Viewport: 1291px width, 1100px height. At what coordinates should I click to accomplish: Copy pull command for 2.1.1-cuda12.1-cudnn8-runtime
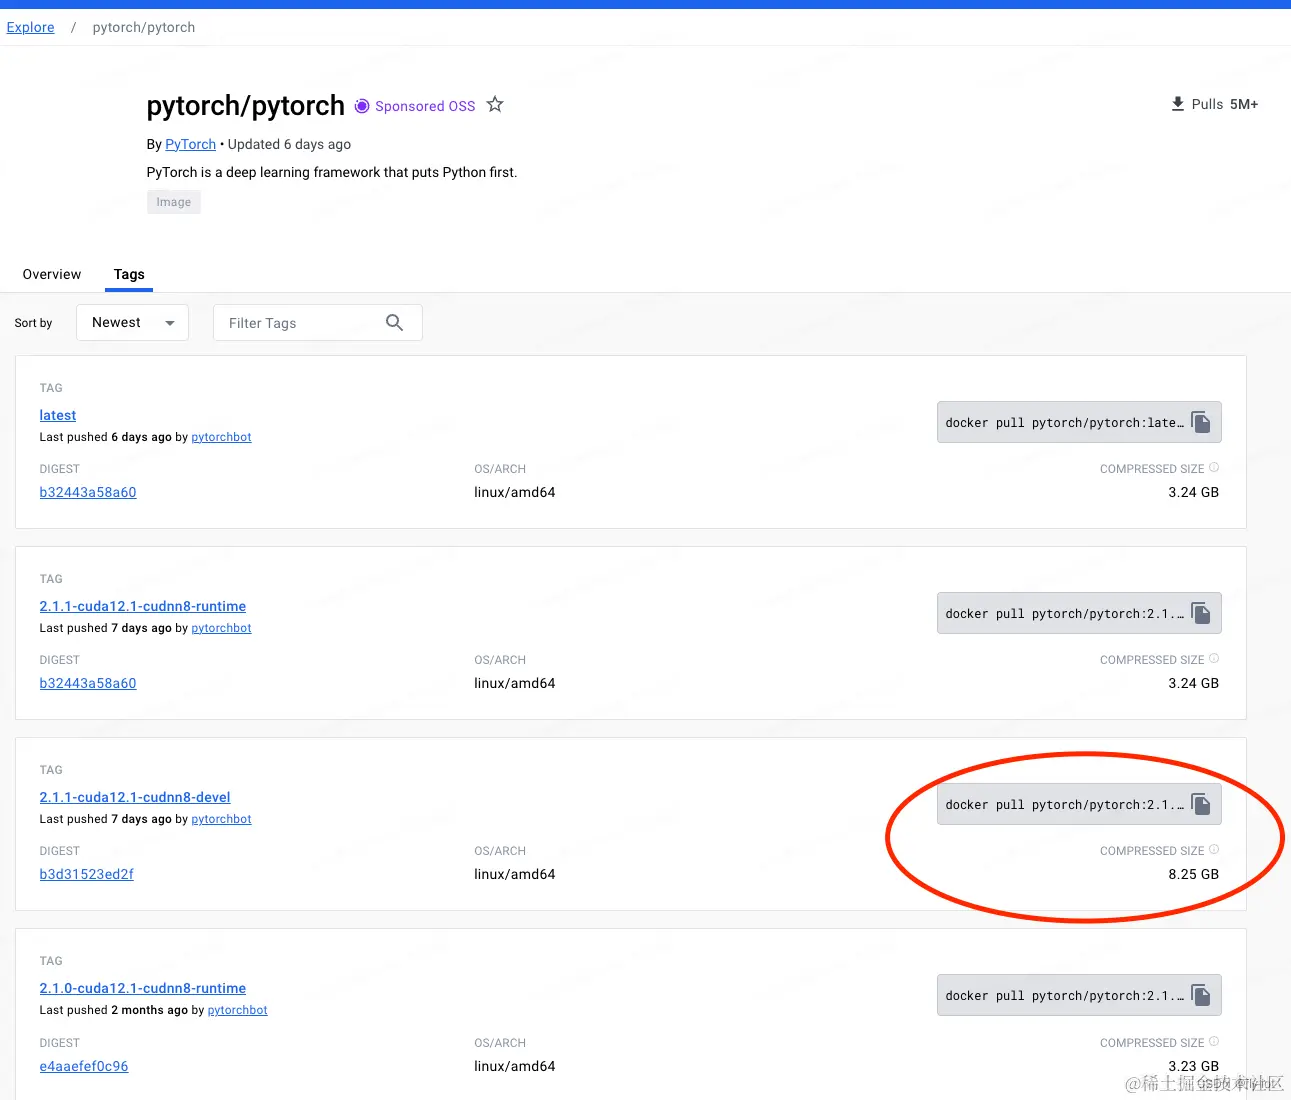pos(1201,613)
